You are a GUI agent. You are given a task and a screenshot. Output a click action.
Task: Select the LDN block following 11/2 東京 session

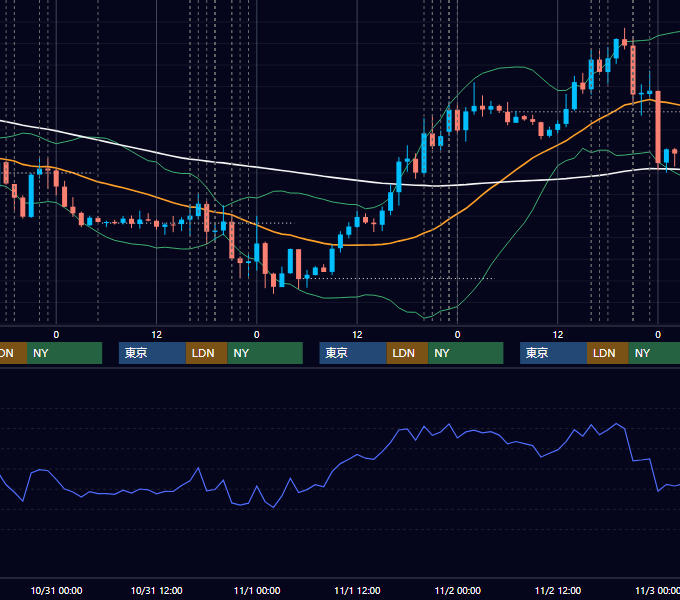click(x=608, y=353)
